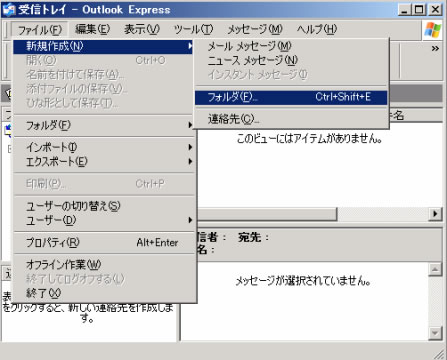Image resolution: width=447 pixels, height=360 pixels.
Task: Choose 終了(X) to exit
Action: tap(103, 293)
